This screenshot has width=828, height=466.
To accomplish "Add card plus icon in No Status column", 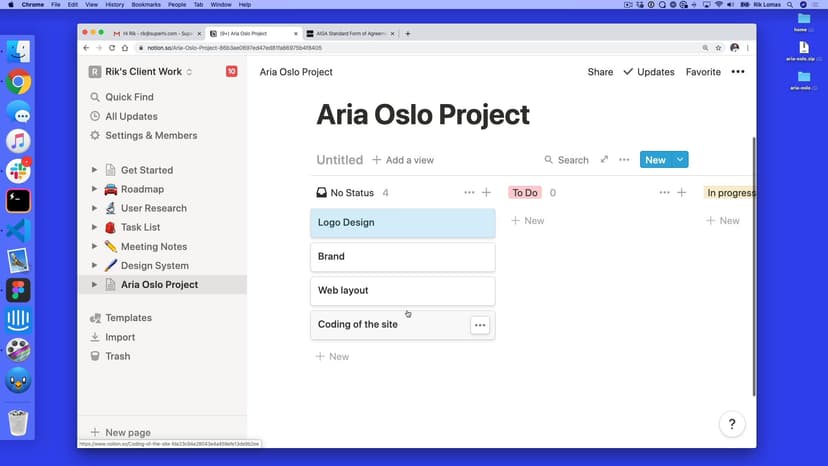I will coord(486,193).
